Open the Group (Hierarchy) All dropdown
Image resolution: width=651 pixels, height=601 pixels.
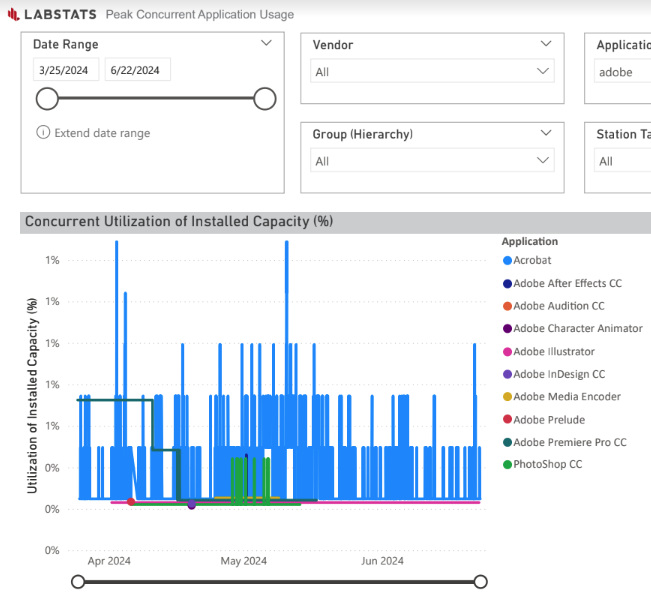coord(432,161)
